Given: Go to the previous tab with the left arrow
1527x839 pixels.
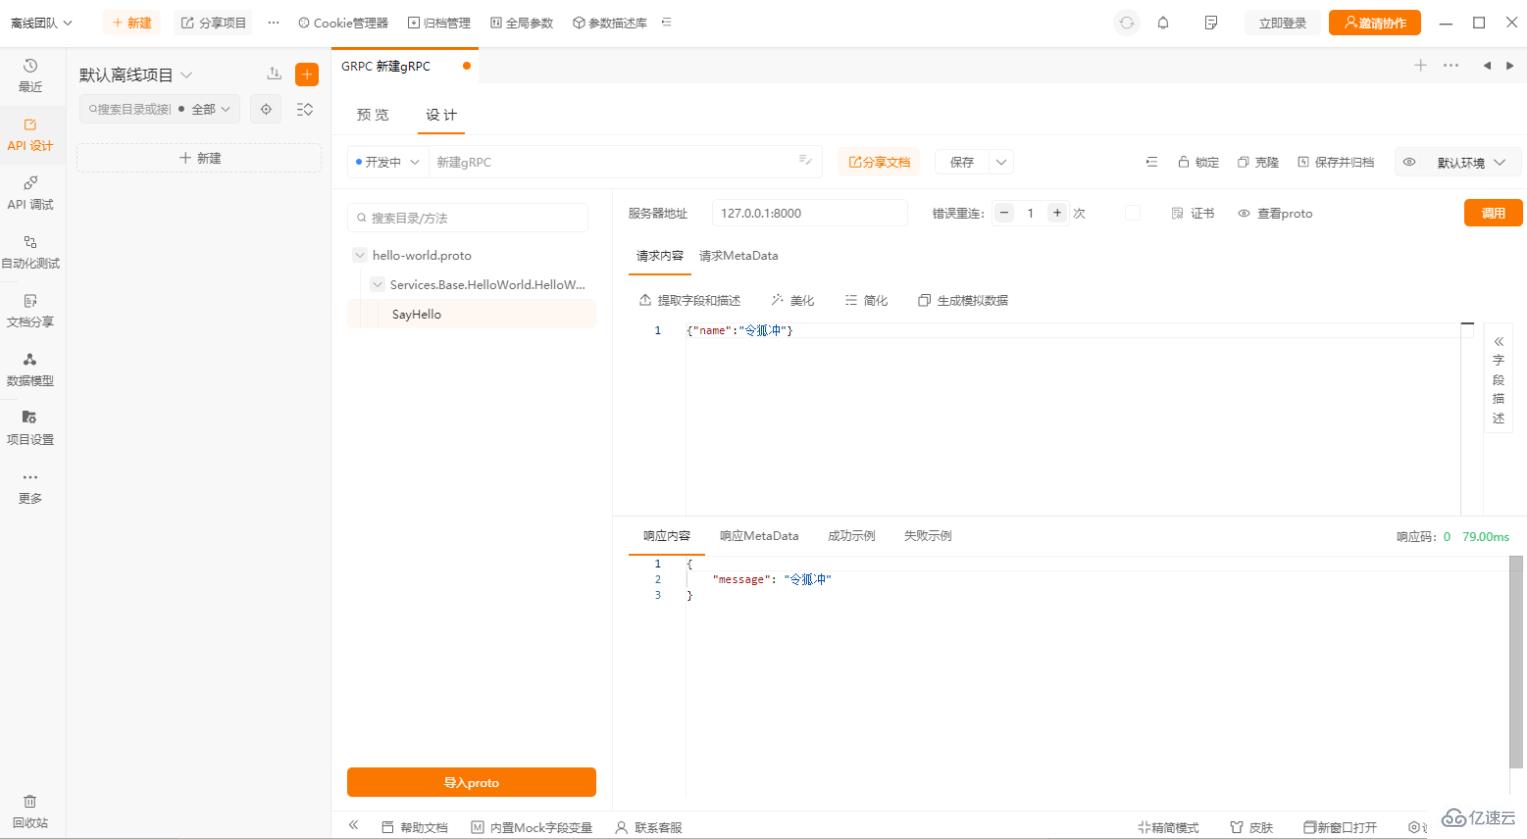Looking at the screenshot, I should (x=1487, y=66).
